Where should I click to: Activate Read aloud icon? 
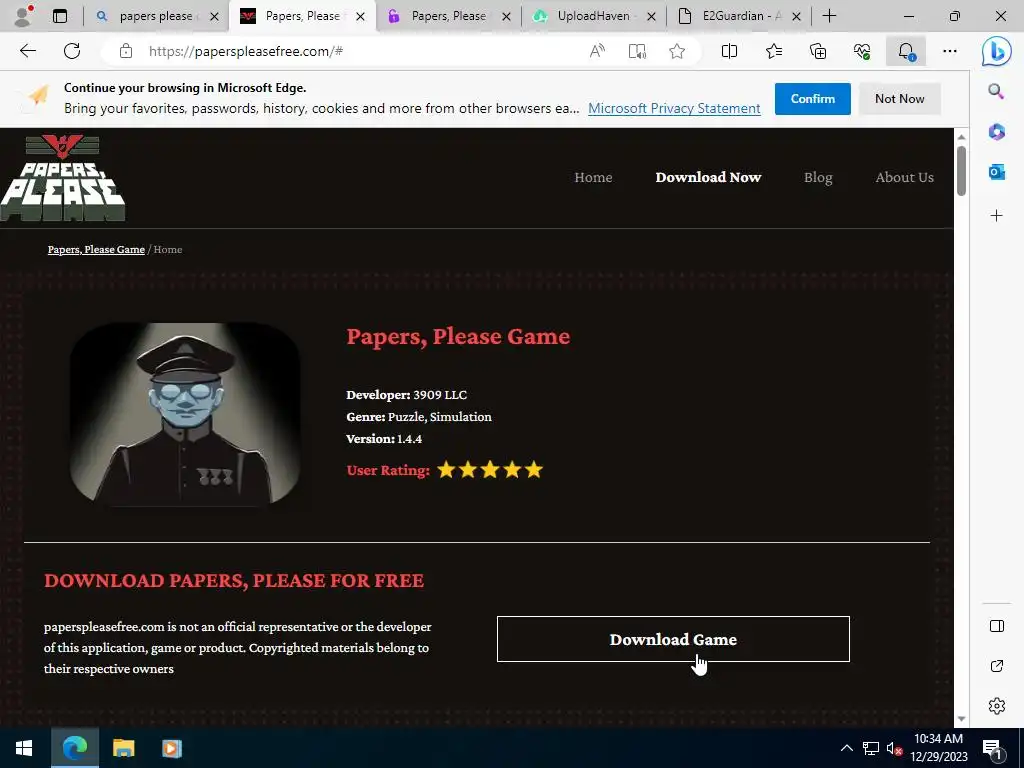click(x=597, y=51)
